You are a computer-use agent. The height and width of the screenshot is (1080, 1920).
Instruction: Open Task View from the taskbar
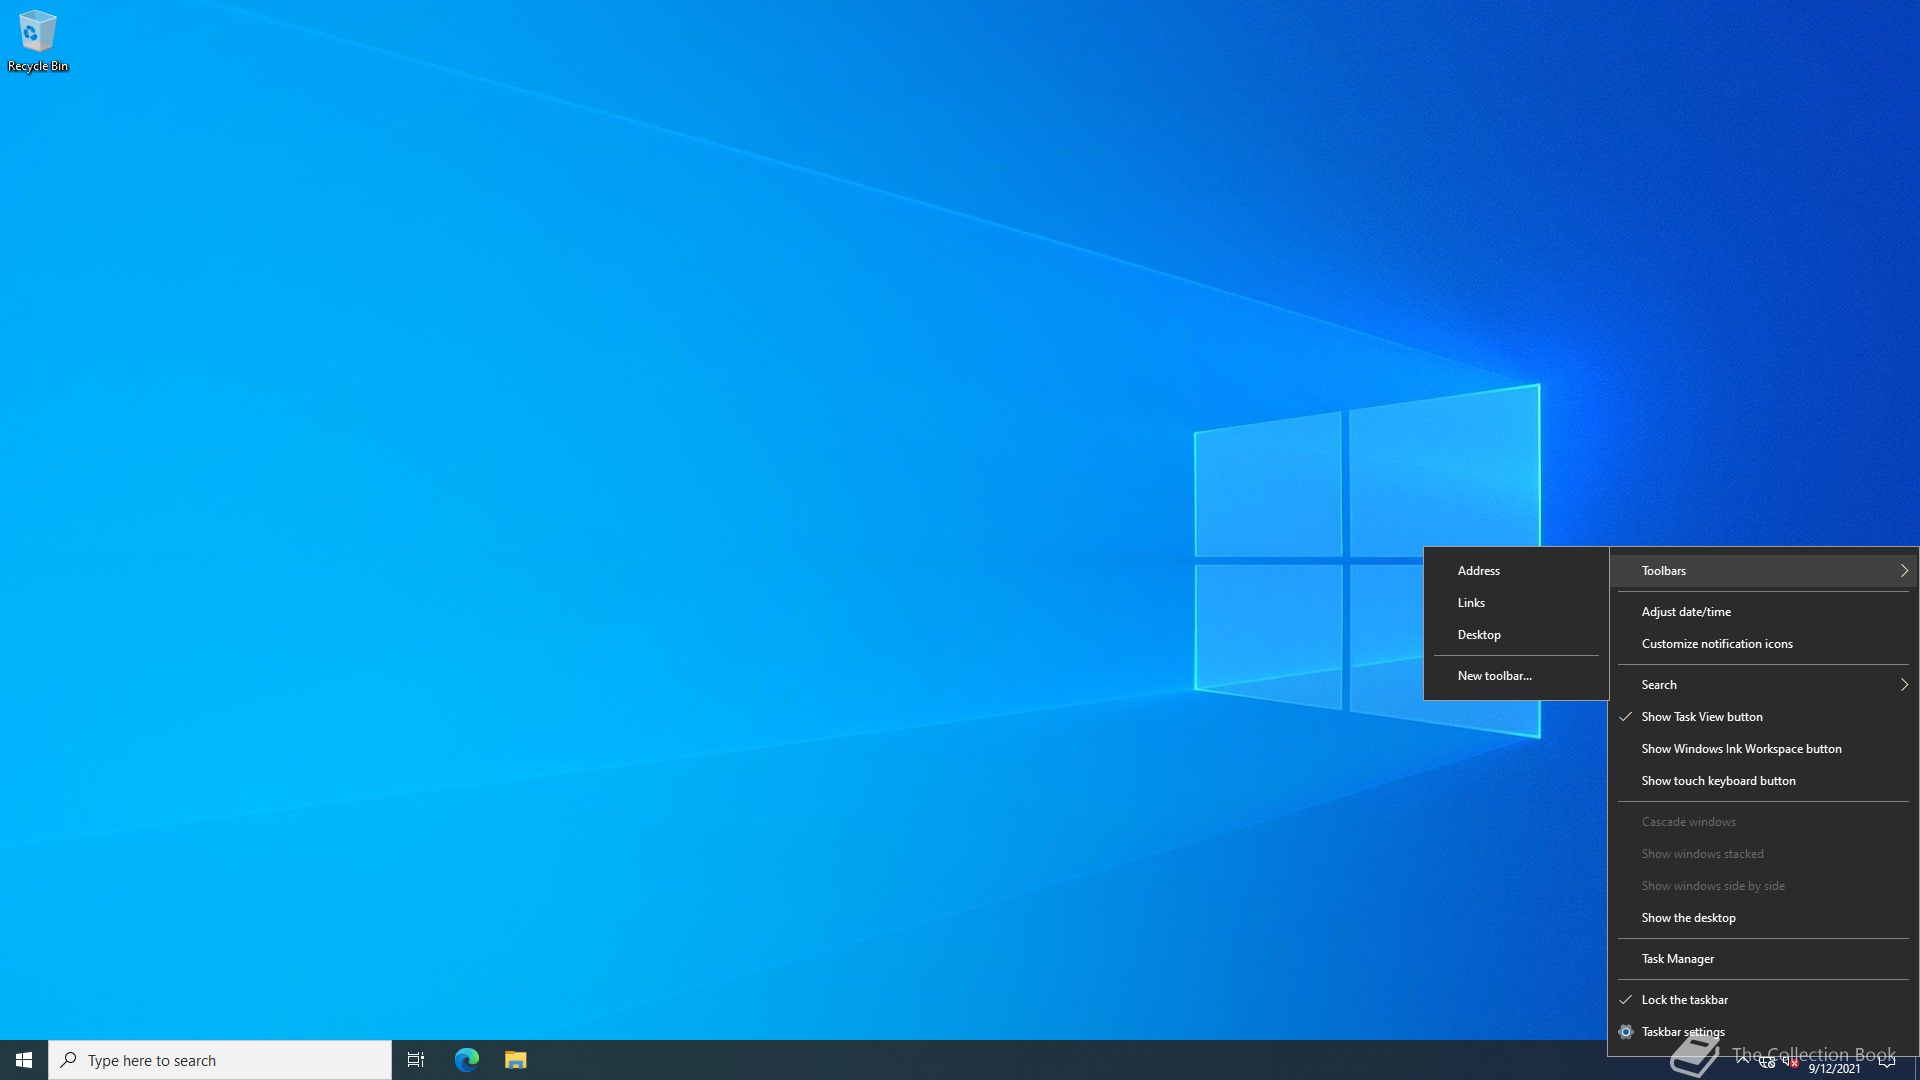pos(416,1060)
